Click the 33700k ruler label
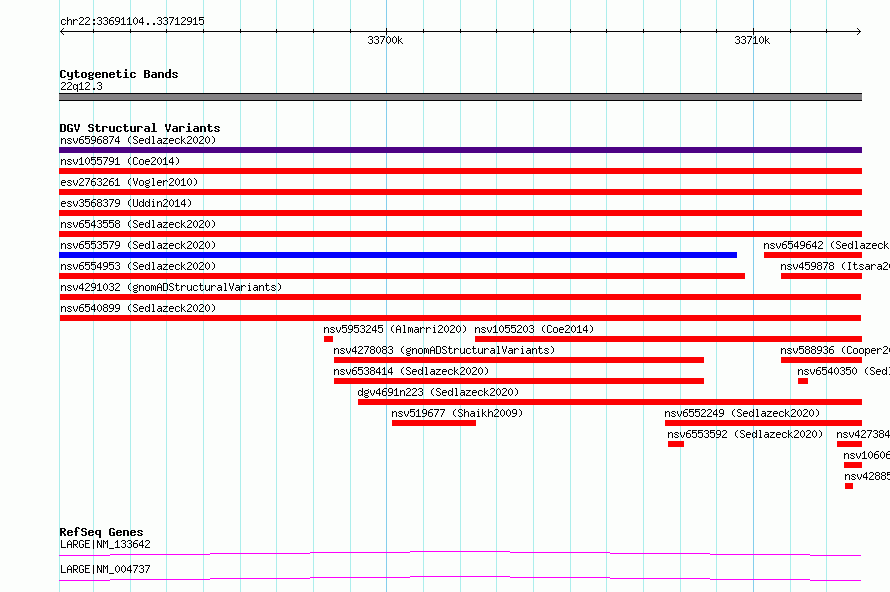The image size is (890, 592). coord(385,40)
